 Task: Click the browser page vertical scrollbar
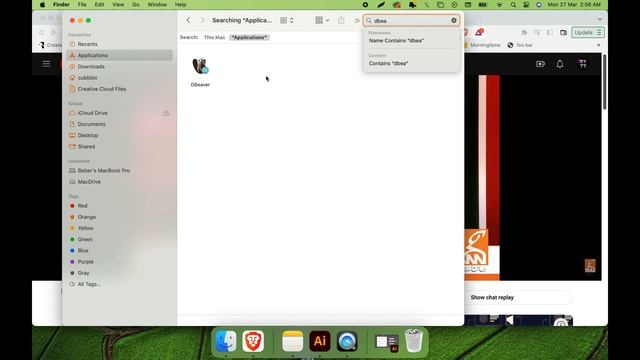604,82
